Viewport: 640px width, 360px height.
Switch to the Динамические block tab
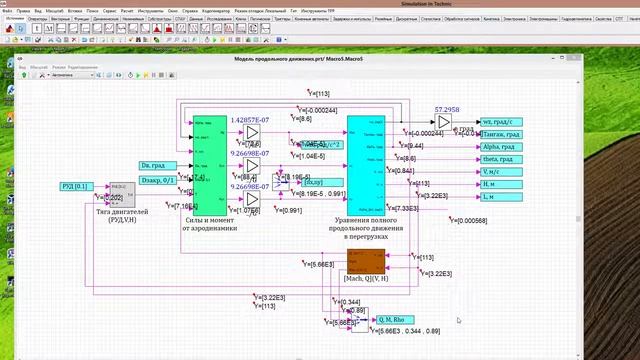106,19
